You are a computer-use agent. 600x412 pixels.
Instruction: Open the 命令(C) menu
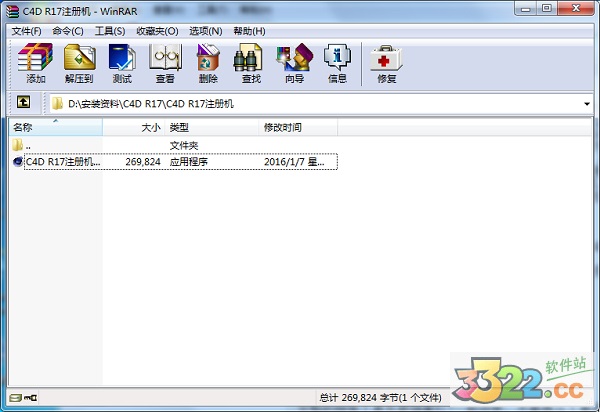68,31
